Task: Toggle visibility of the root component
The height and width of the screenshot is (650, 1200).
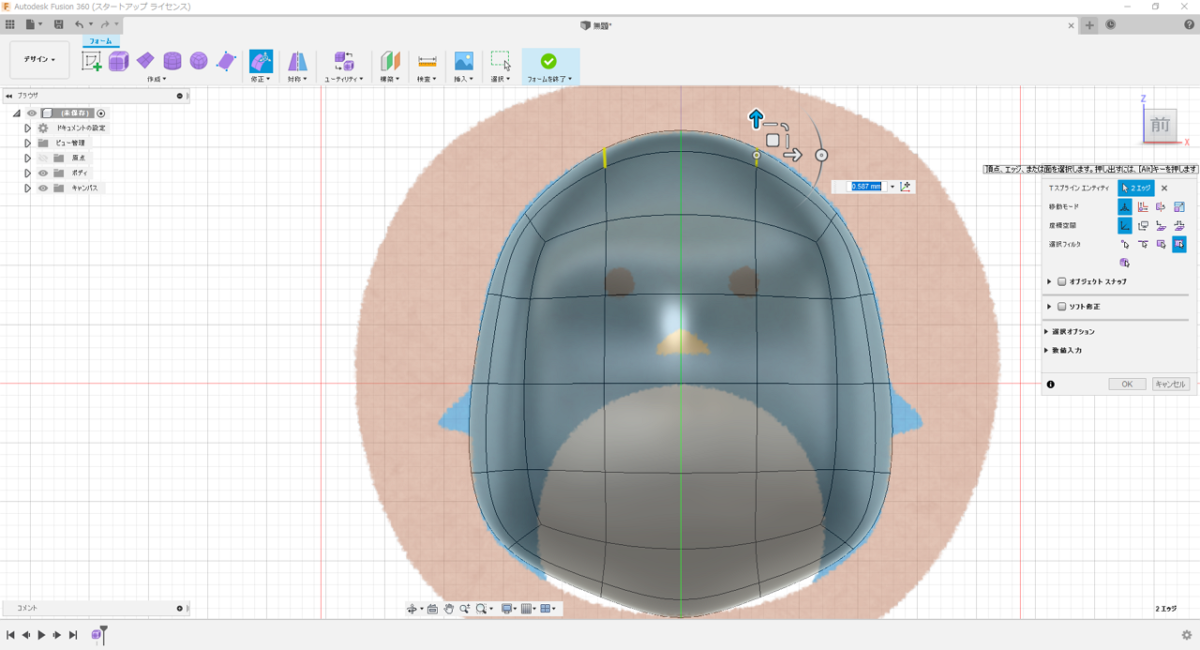Action: tap(31, 113)
